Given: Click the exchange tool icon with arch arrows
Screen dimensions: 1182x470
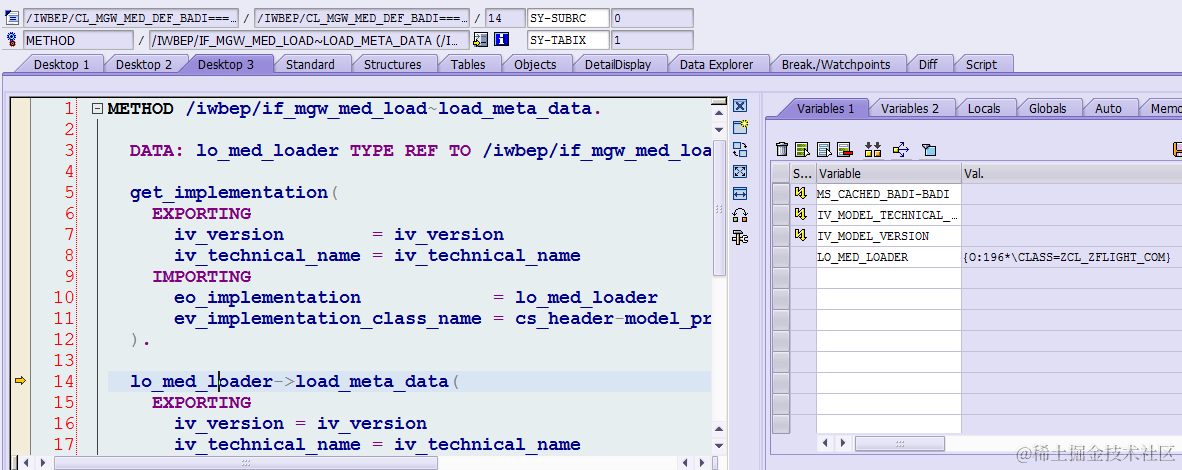Looking at the screenshot, I should click(x=740, y=216).
